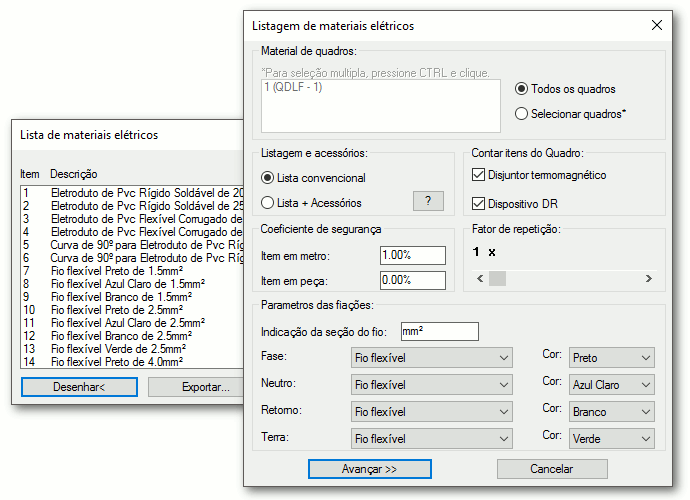
Task: Click the Desenhar< button
Action: [79, 387]
